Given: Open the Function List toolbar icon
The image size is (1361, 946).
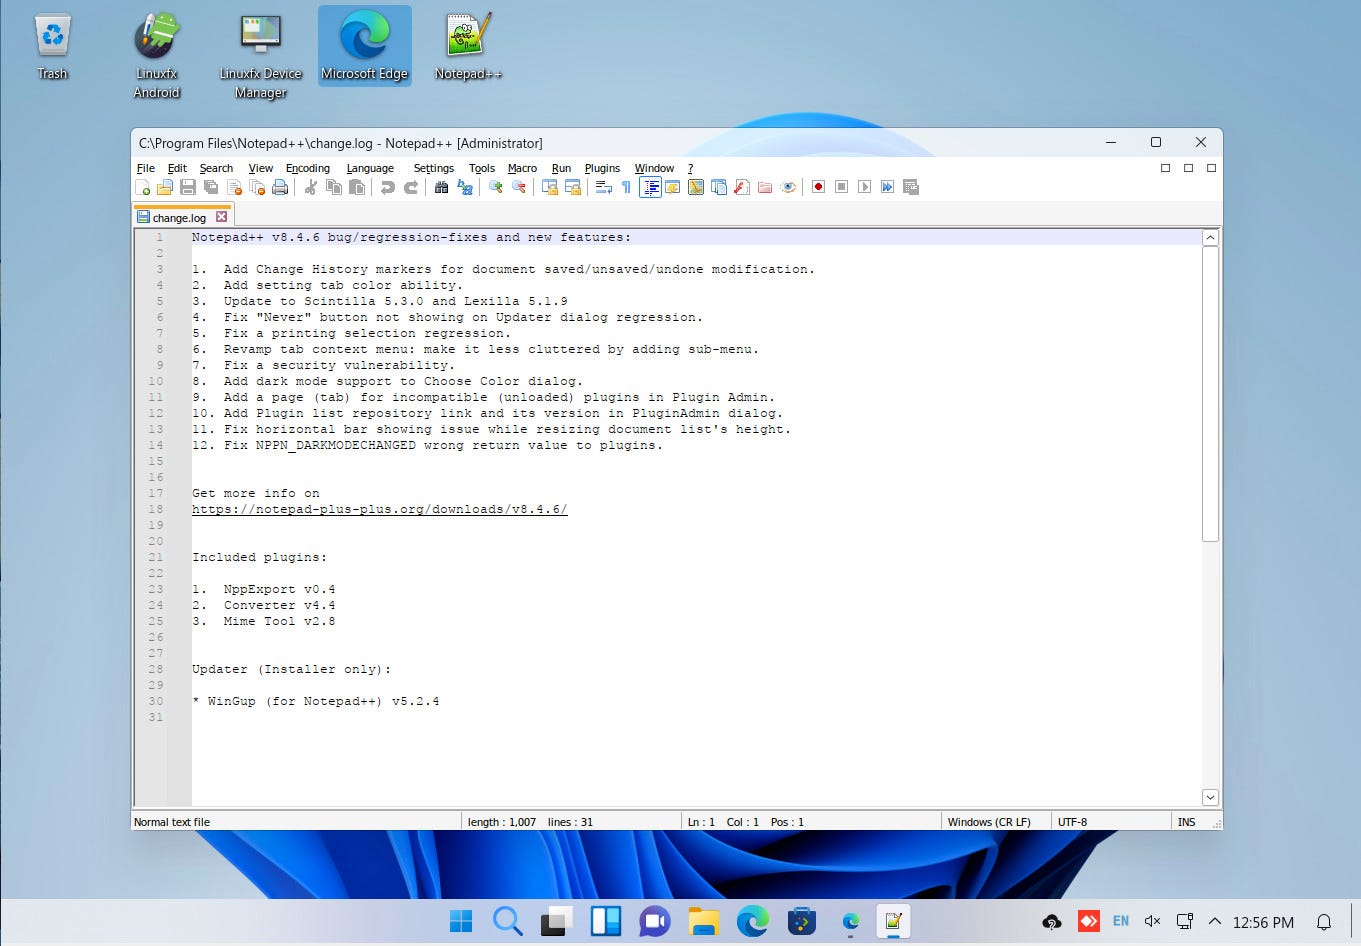Looking at the screenshot, I should (x=742, y=187).
